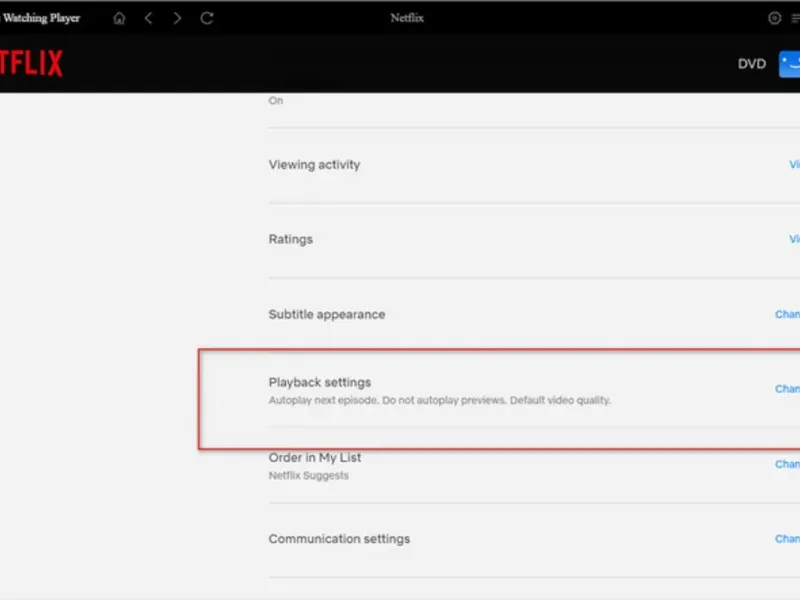Select the Ratings label

point(290,239)
